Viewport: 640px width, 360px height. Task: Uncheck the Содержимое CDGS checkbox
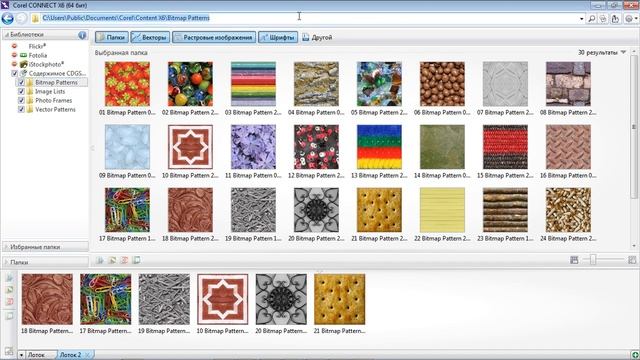click(x=14, y=73)
